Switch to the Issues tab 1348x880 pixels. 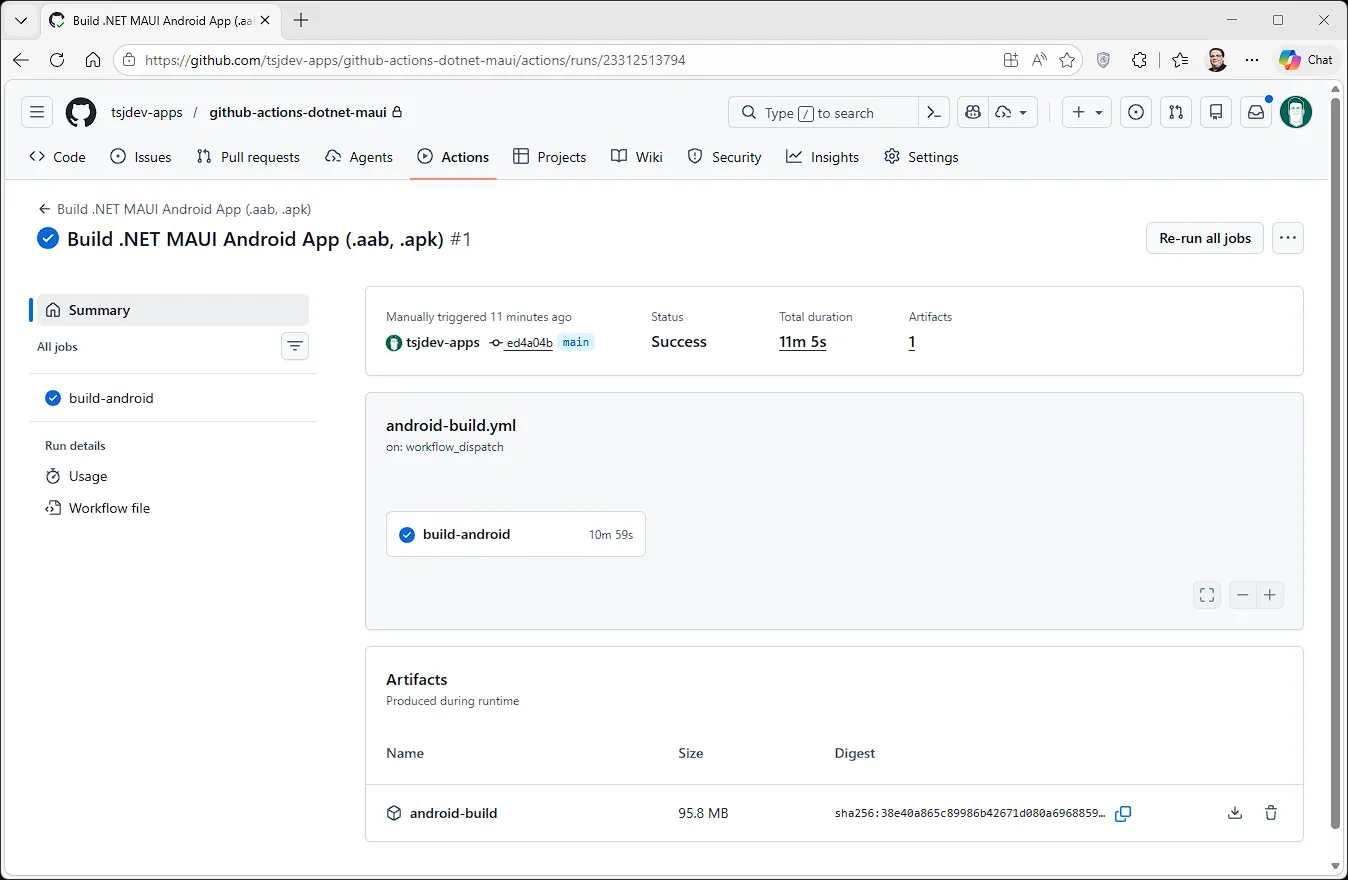coord(141,157)
